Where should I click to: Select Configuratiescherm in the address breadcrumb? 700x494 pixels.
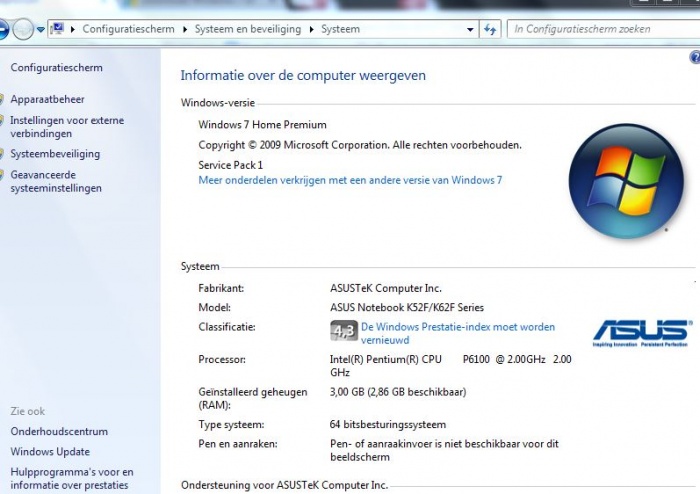129,29
